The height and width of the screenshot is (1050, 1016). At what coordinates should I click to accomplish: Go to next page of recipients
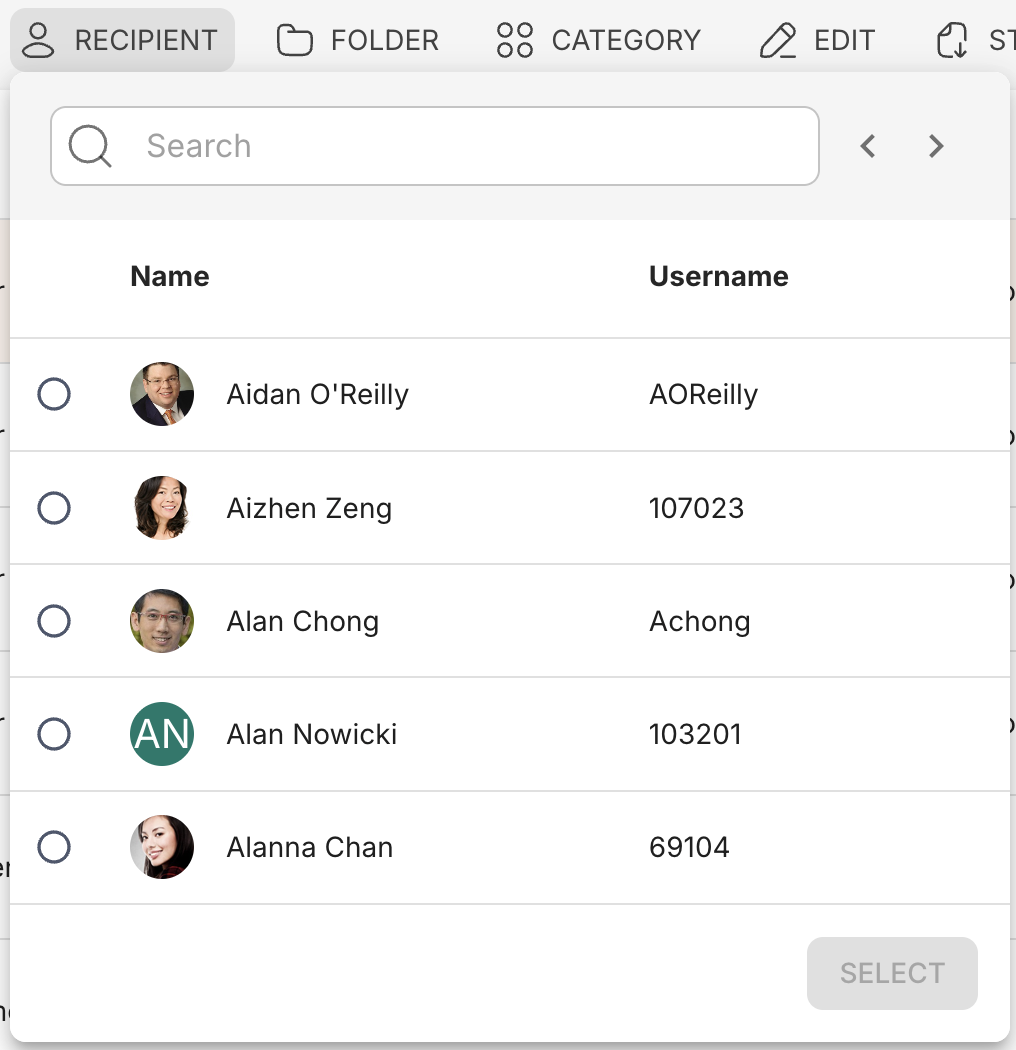click(x=936, y=146)
